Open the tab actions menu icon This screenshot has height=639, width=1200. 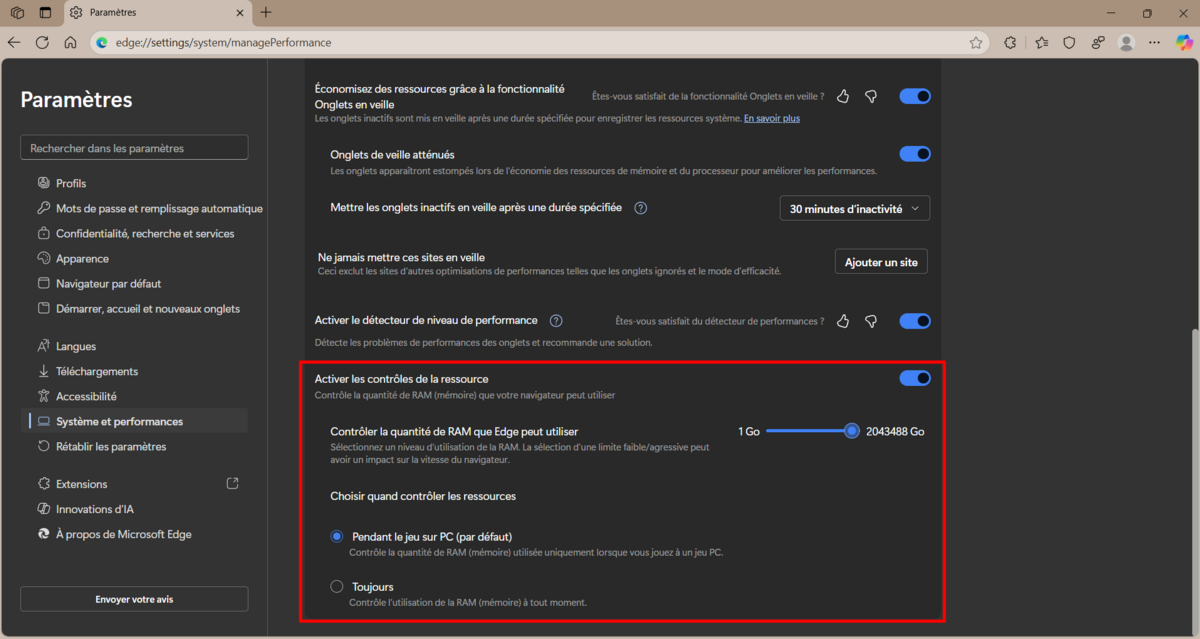pos(45,13)
